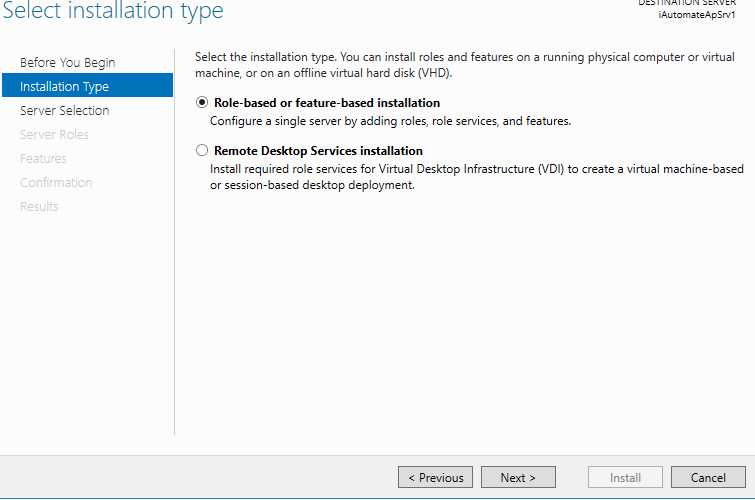Choose the Remote Desktop Services installation radio button
Image resolution: width=755 pixels, height=500 pixels.
(x=203, y=151)
